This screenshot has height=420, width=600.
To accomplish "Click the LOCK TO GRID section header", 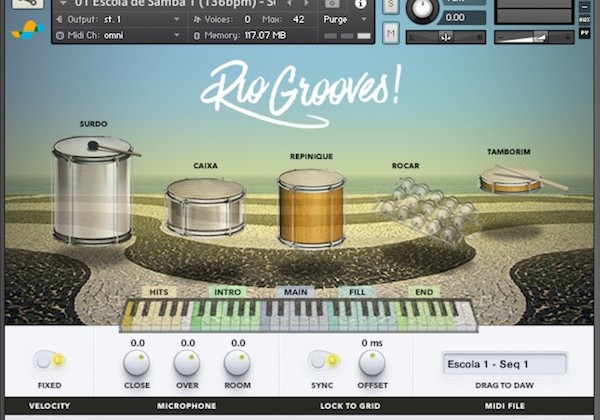I will tap(350, 406).
